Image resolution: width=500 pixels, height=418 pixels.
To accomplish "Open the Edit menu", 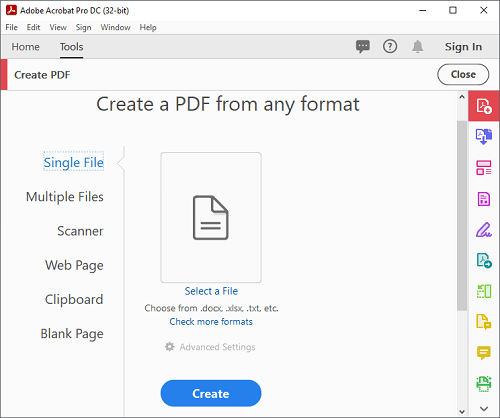I will pyautogui.click(x=33, y=27).
